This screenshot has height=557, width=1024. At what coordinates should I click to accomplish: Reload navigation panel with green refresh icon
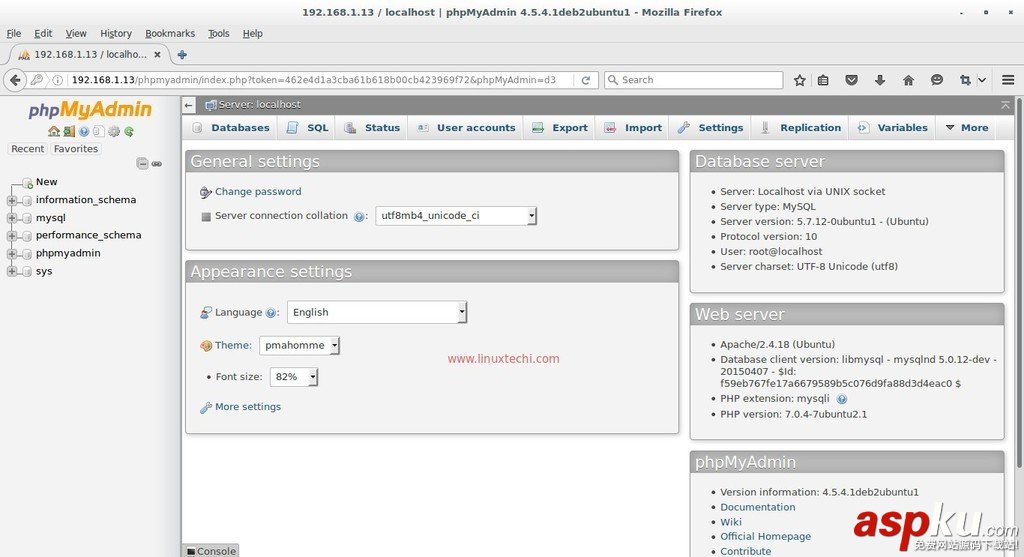click(129, 131)
